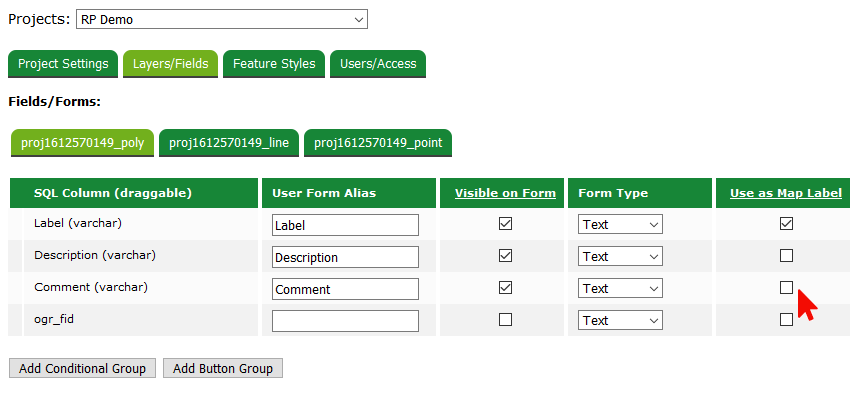
Task: Select the proj1612570149_point layer tab
Action: (x=378, y=143)
